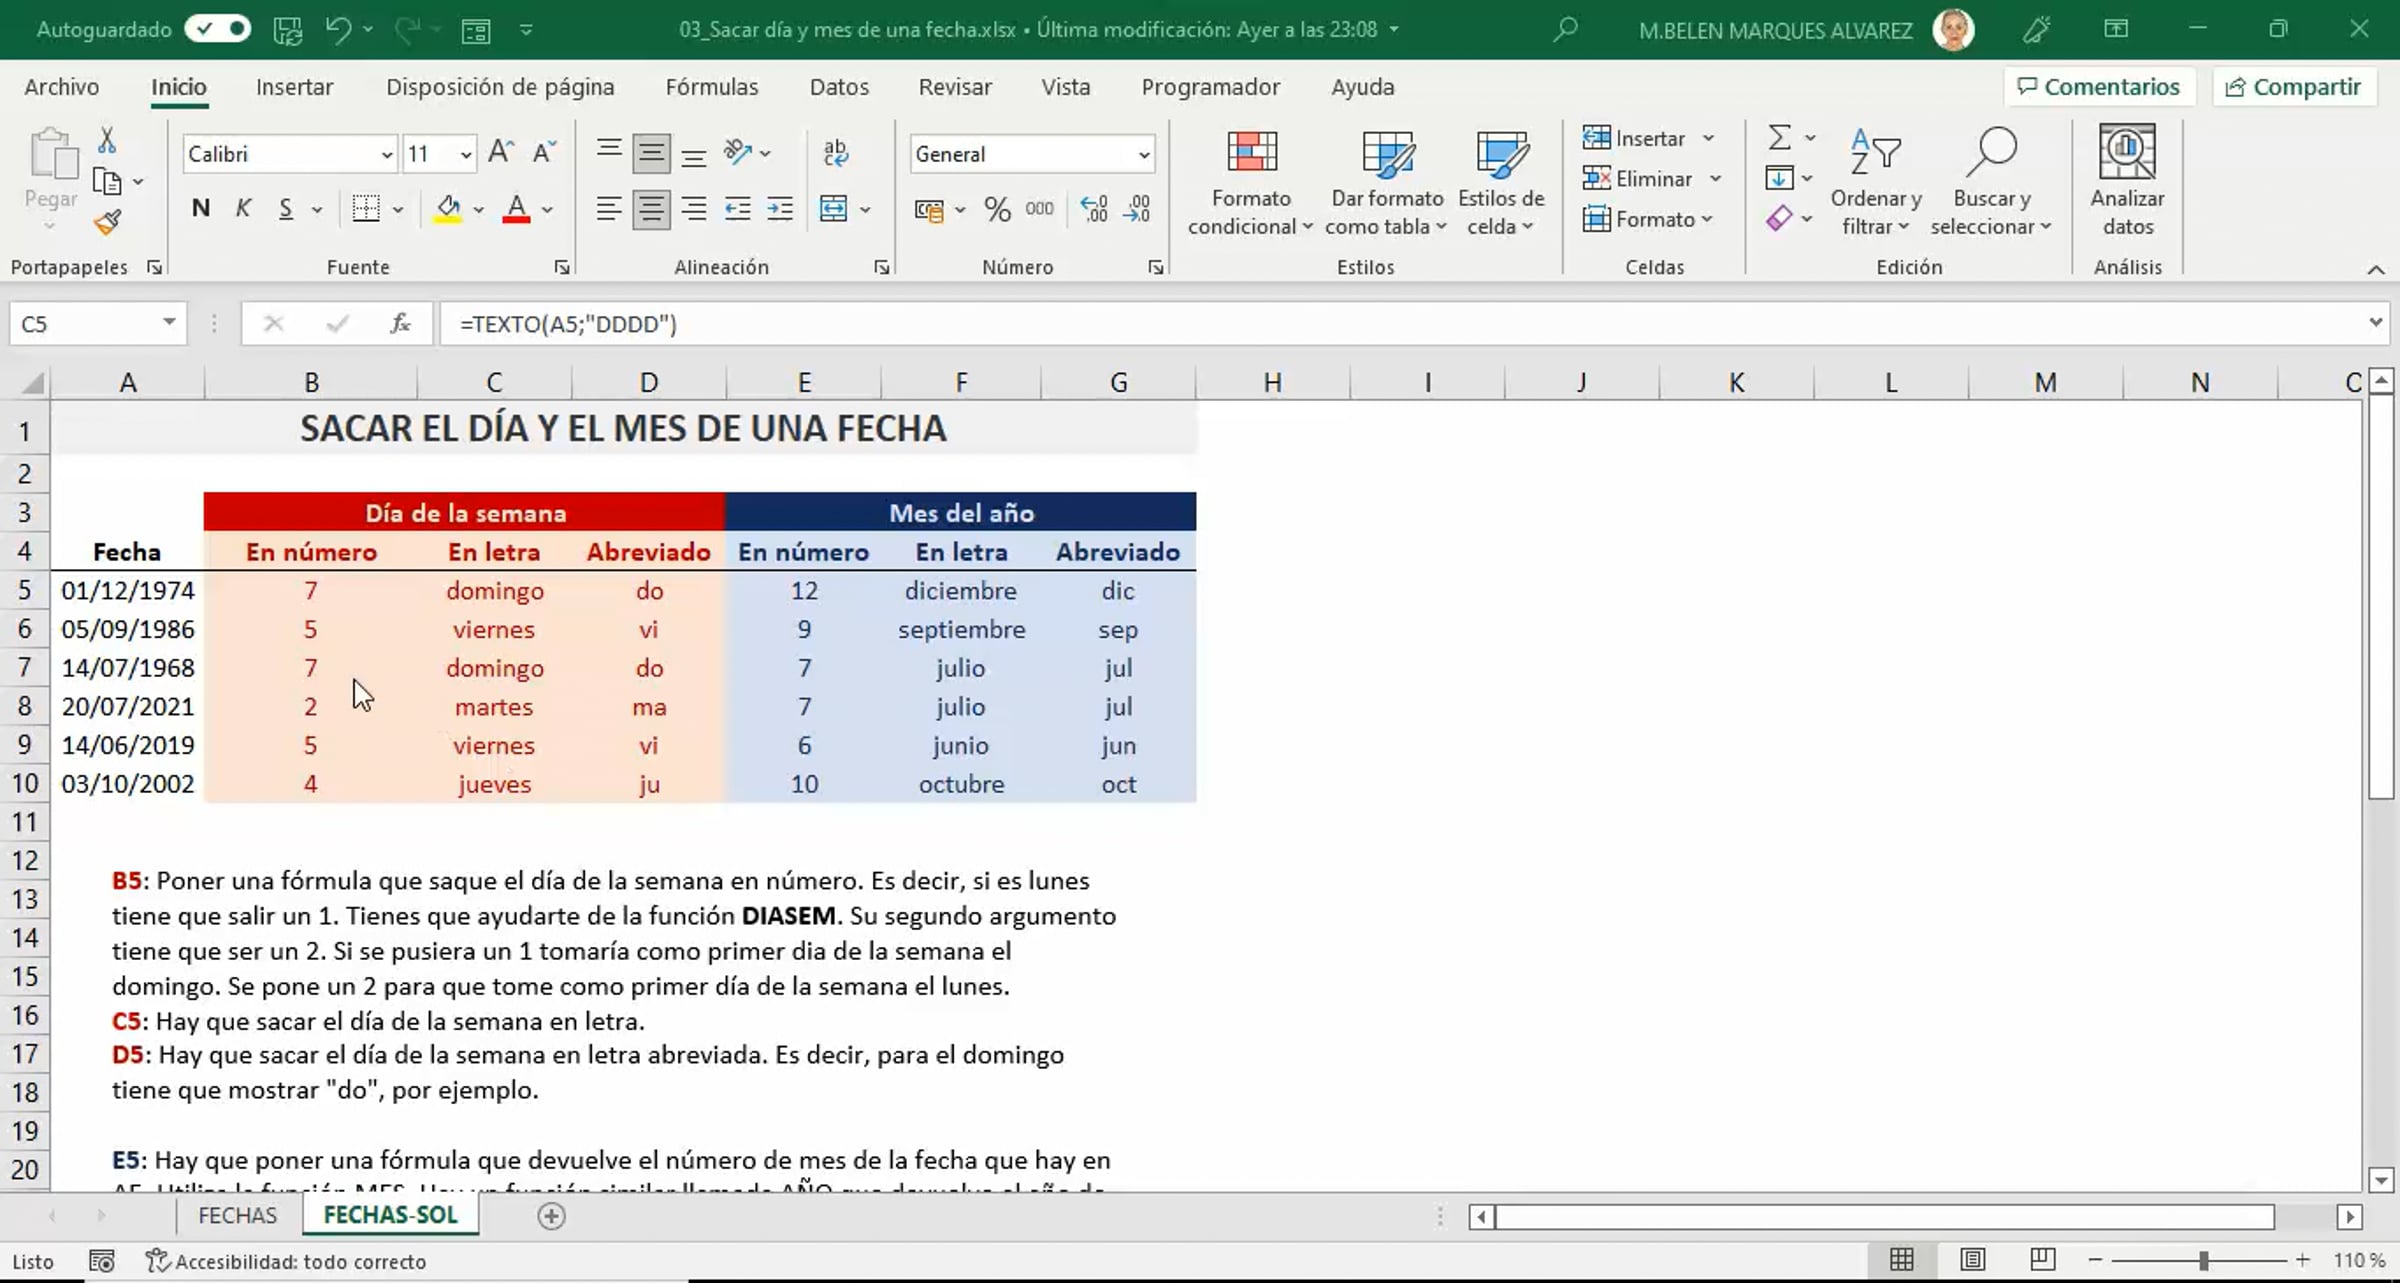2400x1283 pixels.
Task: Click the Insert Function fx icon
Action: click(401, 324)
